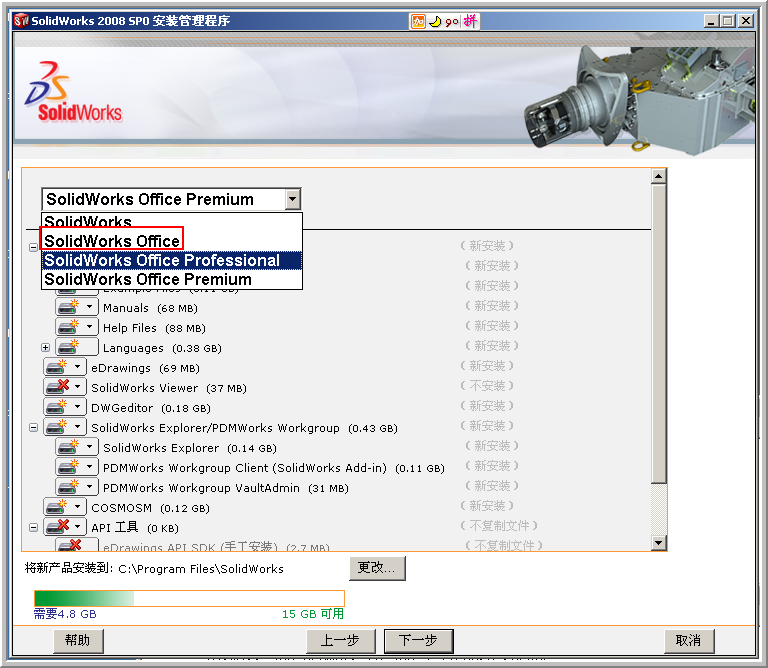Click the PDMWorks Workgroup VaultAdmin drive icon

click(68, 487)
